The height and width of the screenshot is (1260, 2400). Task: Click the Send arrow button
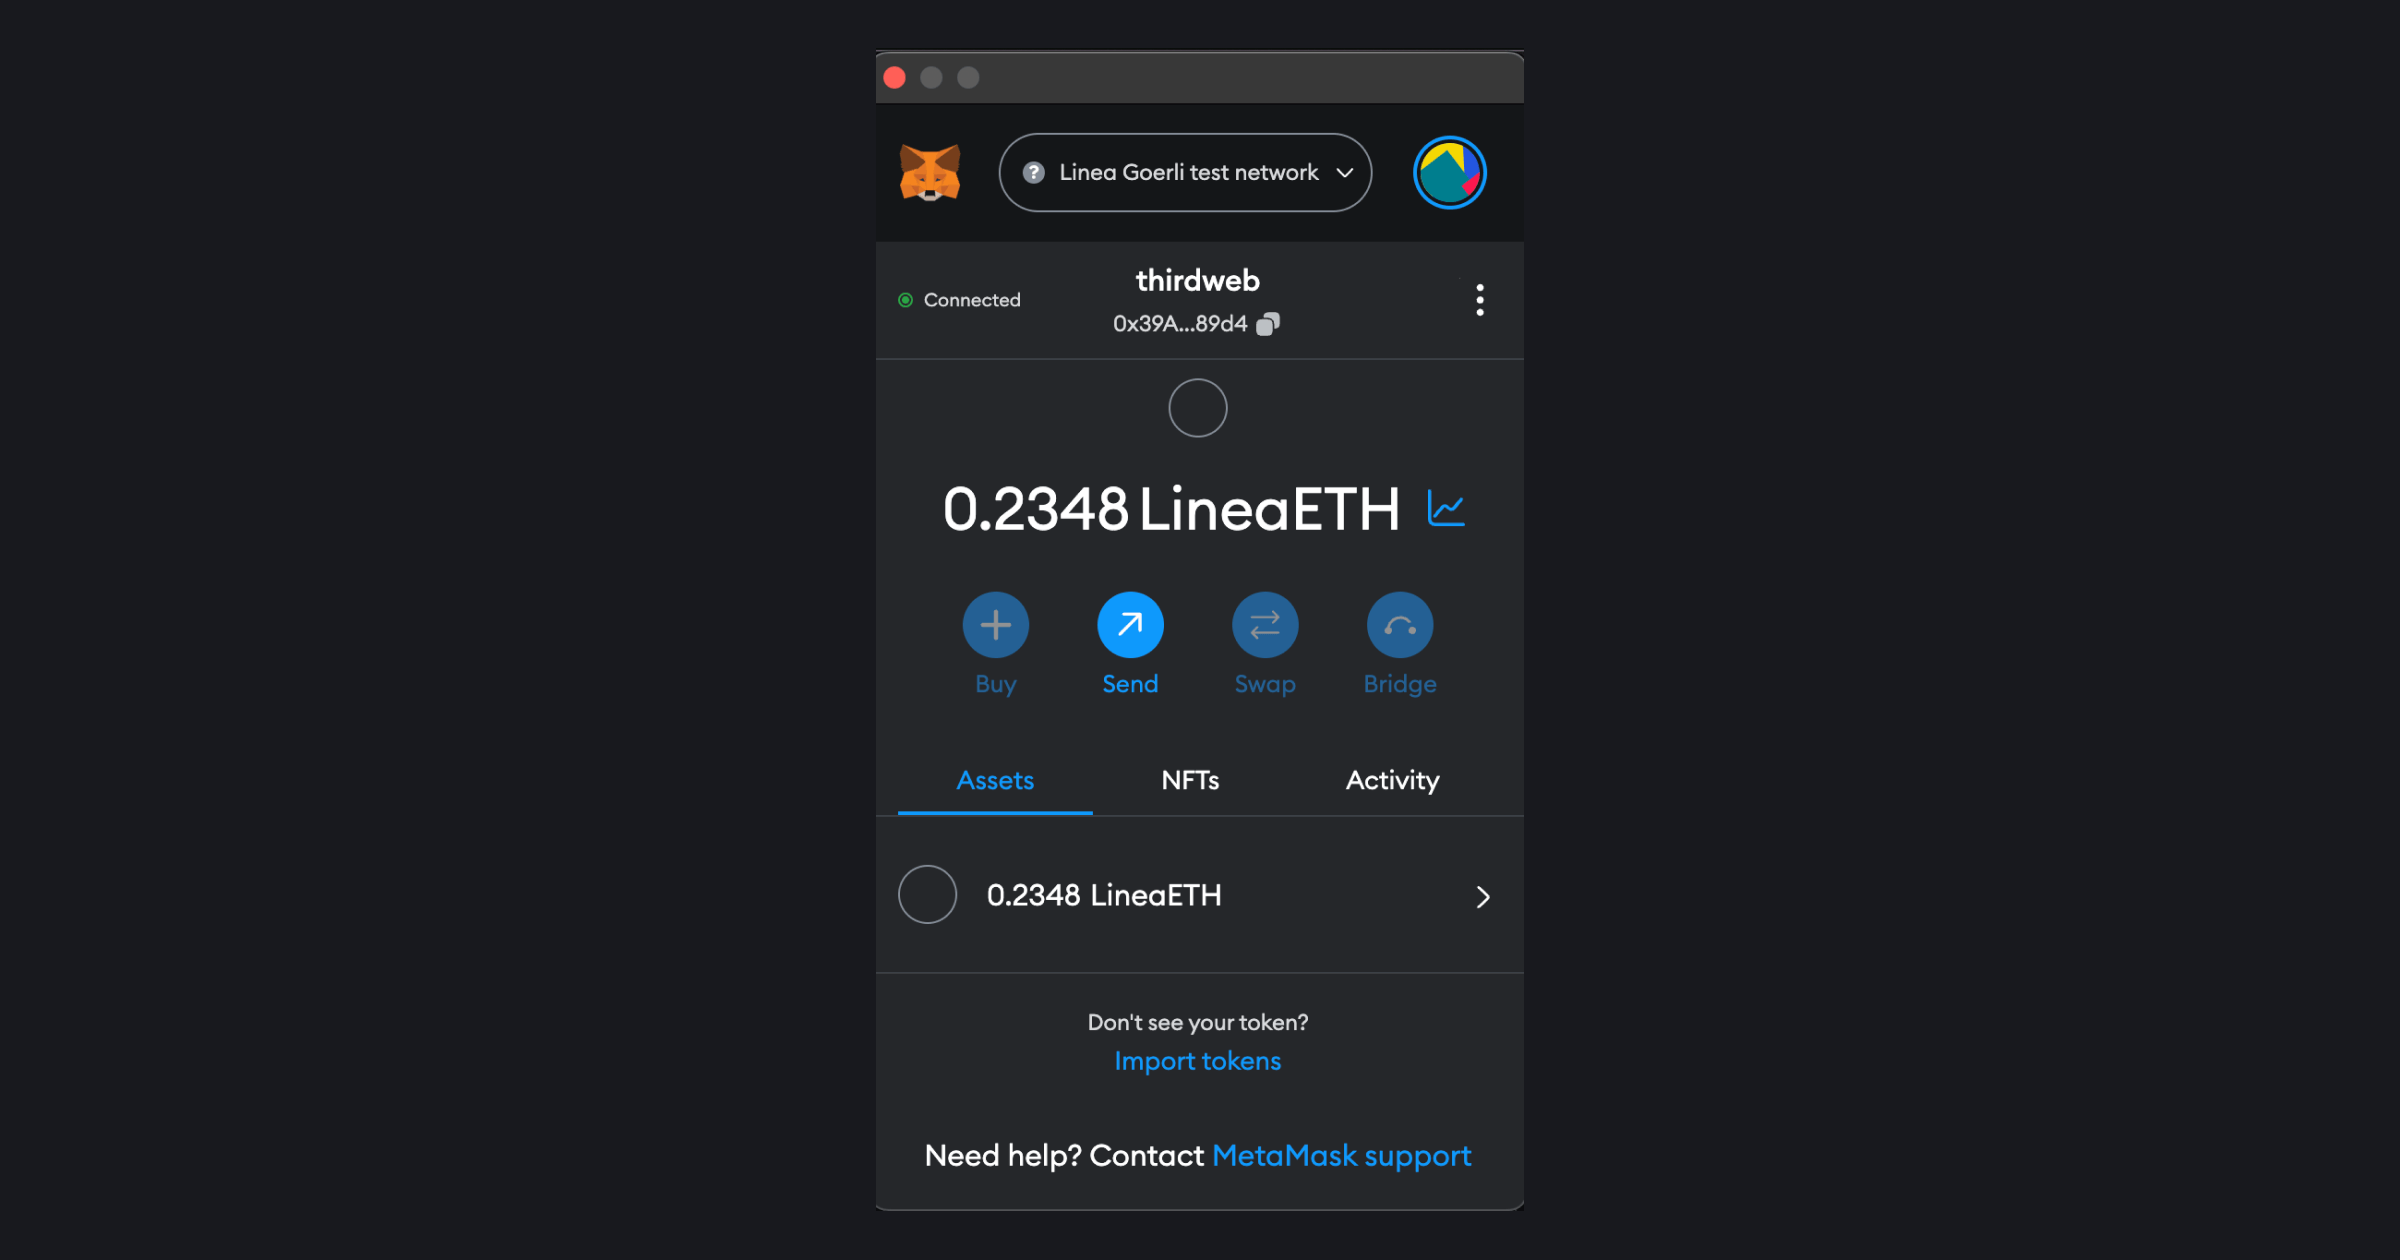(x=1130, y=625)
